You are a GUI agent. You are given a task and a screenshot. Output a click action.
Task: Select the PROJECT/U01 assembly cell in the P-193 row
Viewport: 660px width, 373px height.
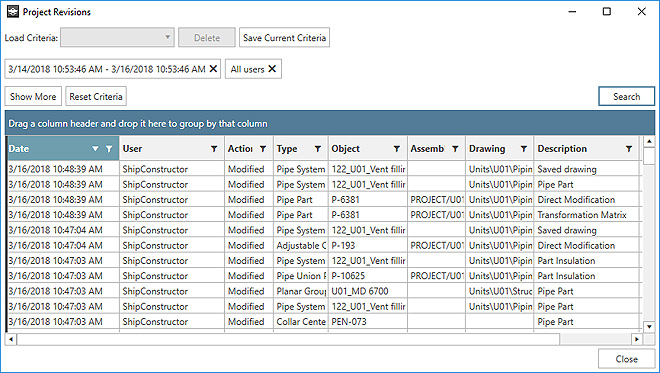tap(436, 245)
